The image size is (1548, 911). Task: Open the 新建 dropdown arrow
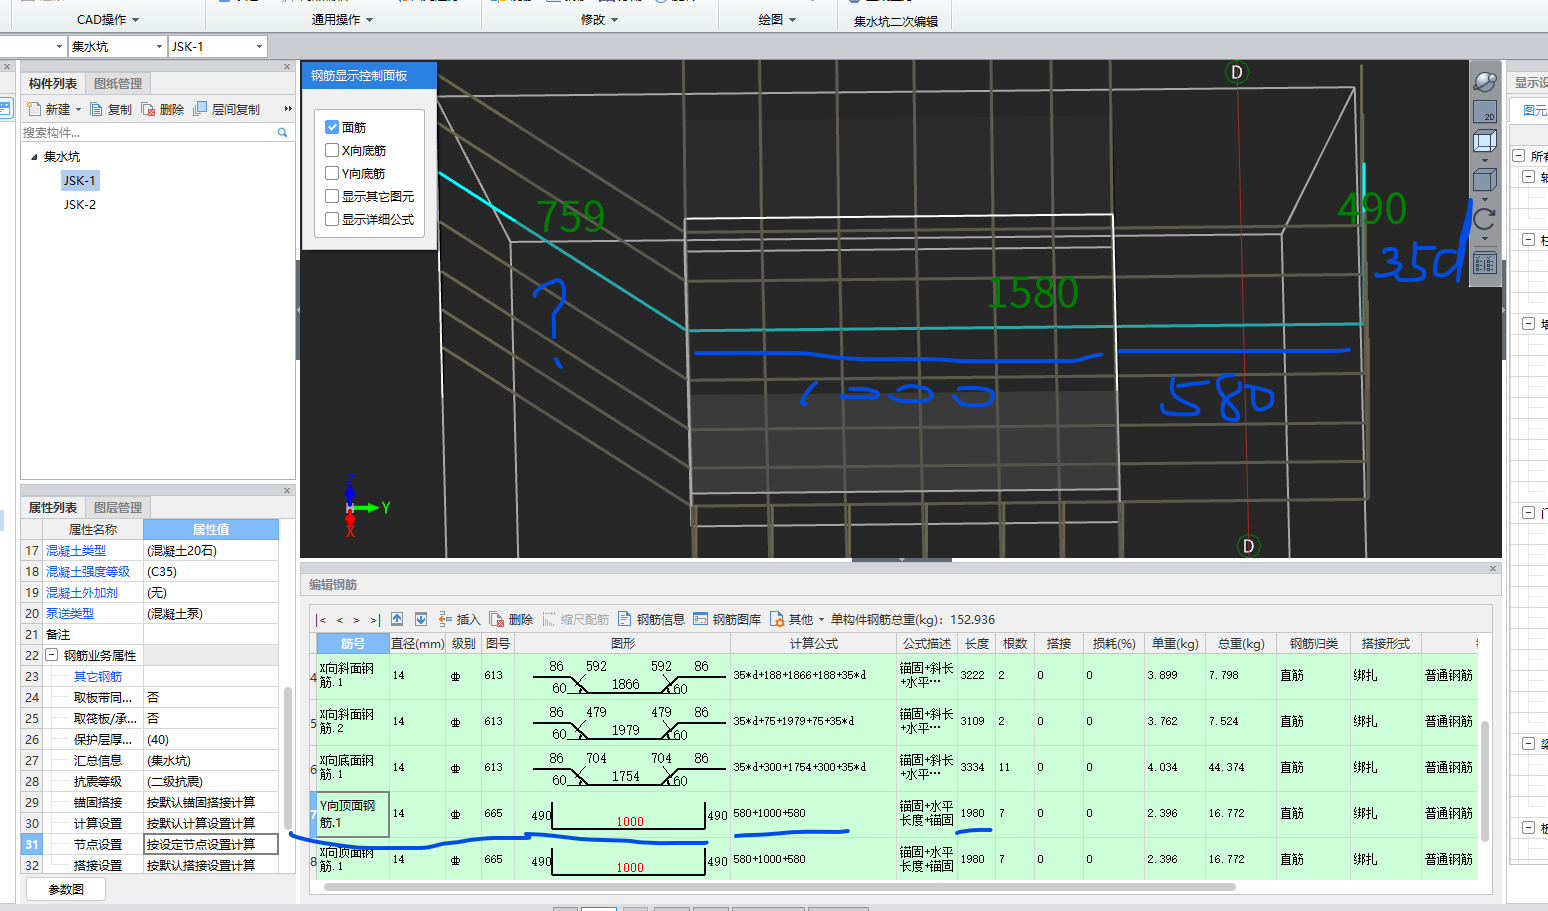tap(78, 109)
